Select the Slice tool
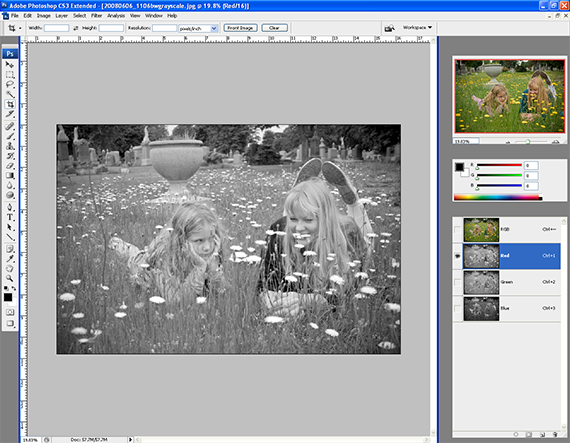 (x=10, y=114)
